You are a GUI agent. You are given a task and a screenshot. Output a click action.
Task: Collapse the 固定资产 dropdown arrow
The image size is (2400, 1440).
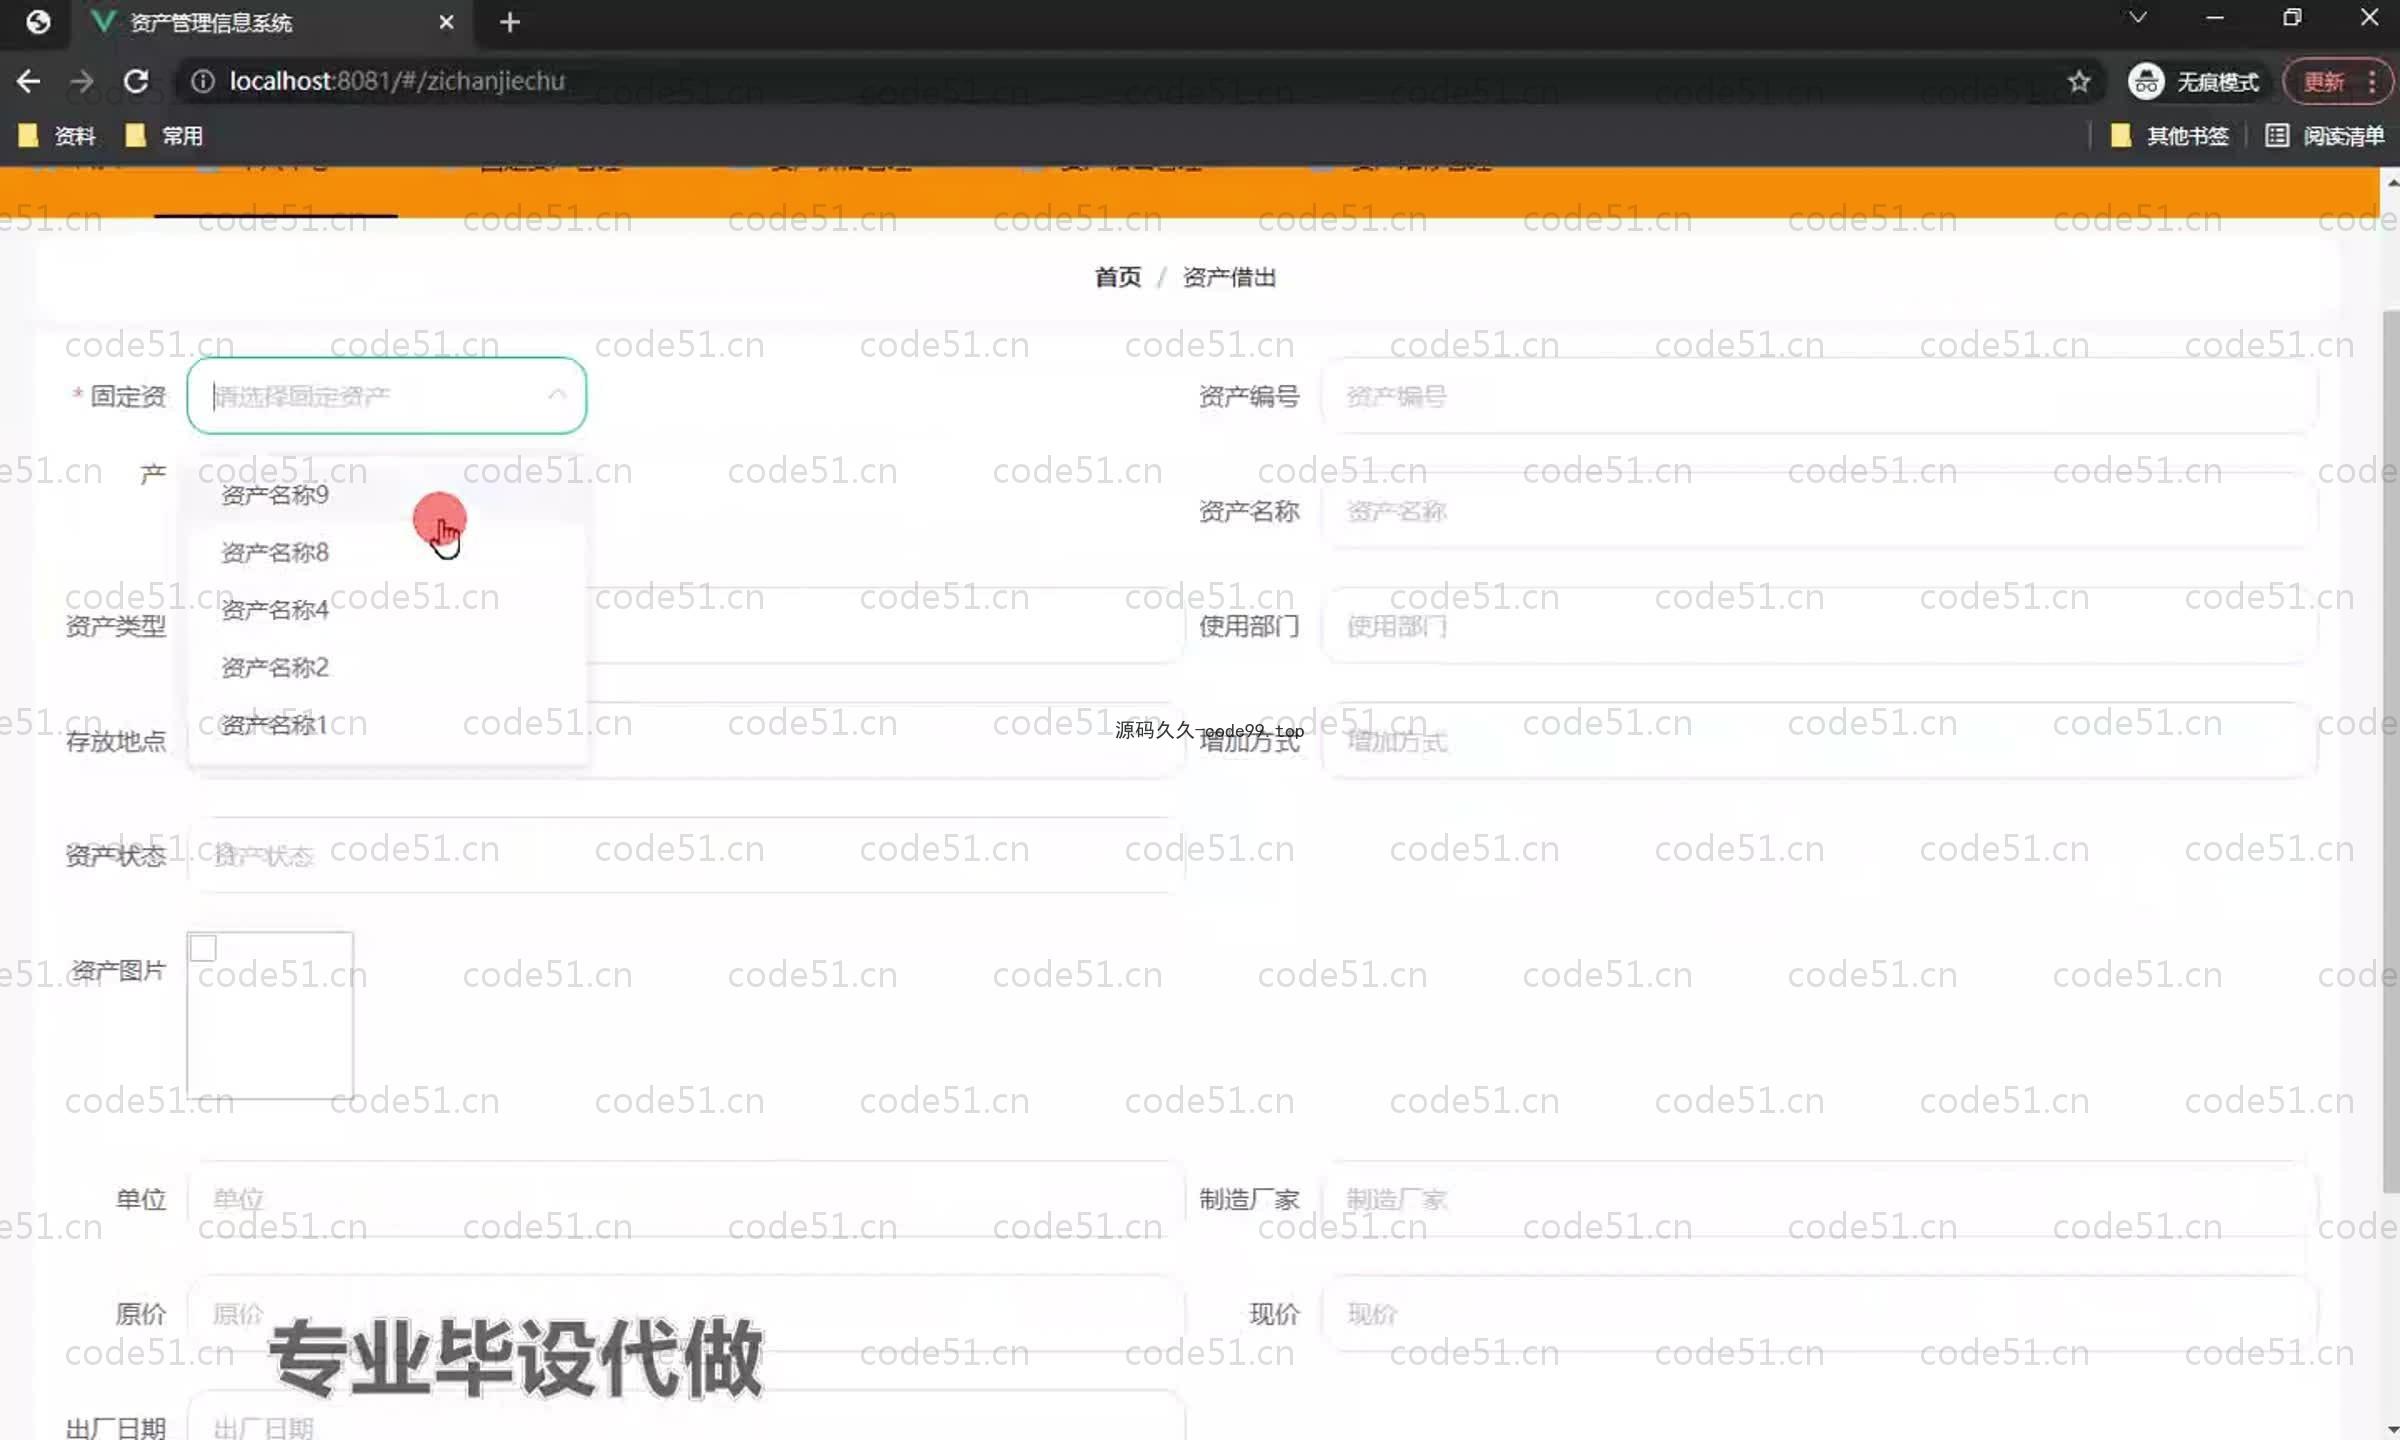click(557, 396)
